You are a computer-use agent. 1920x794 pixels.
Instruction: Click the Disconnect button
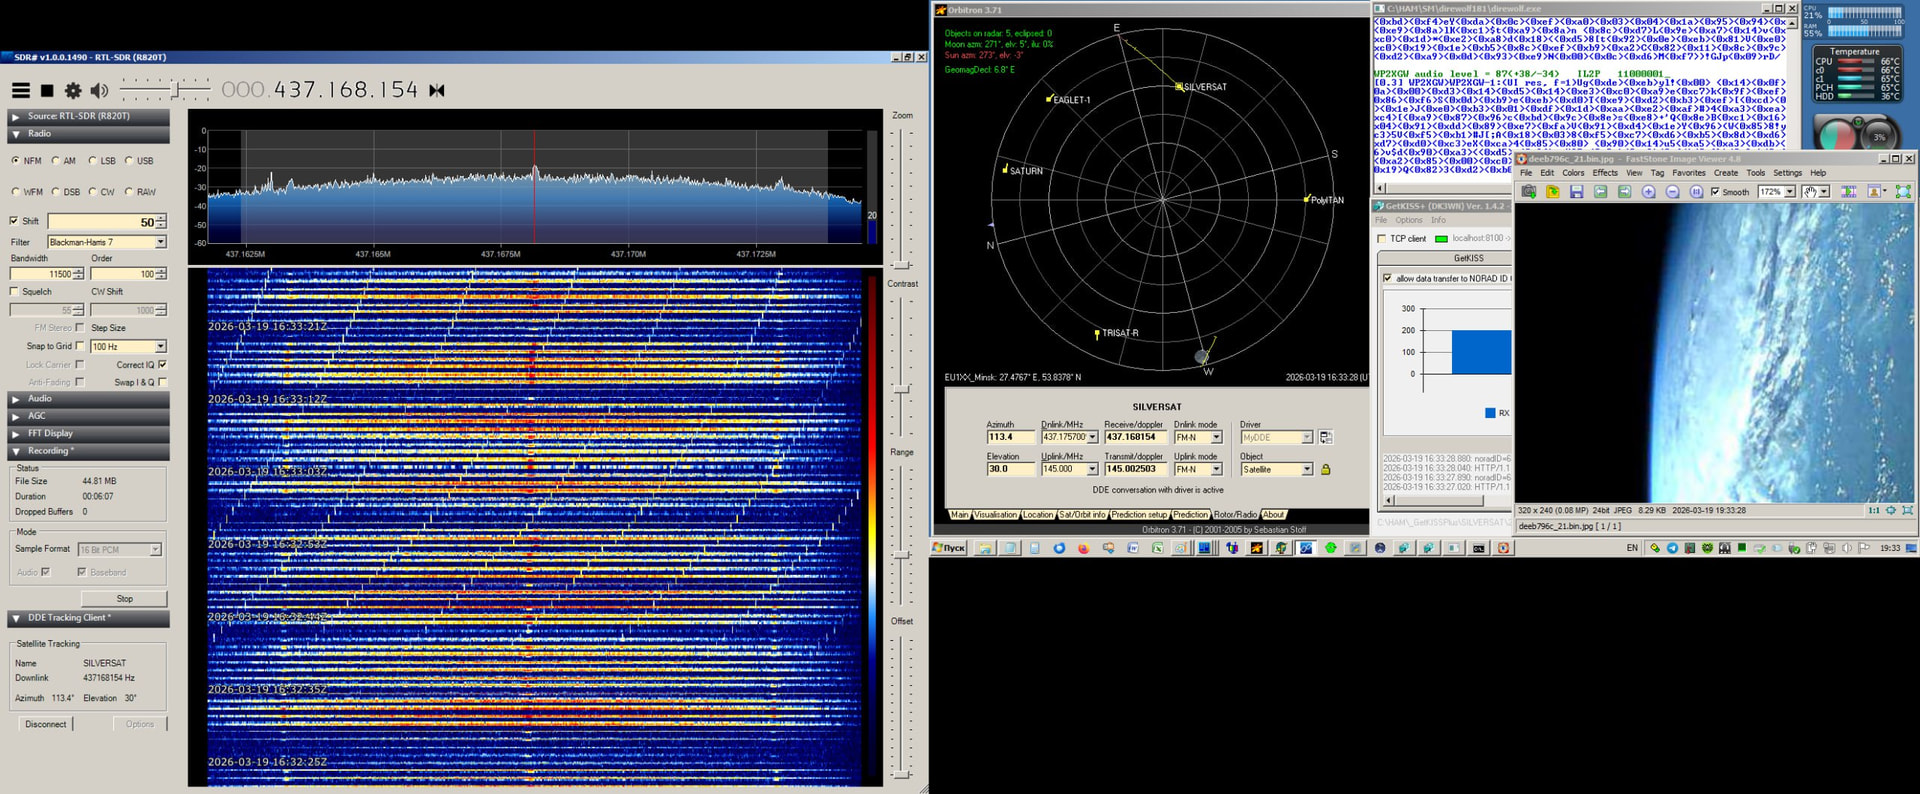click(46, 724)
